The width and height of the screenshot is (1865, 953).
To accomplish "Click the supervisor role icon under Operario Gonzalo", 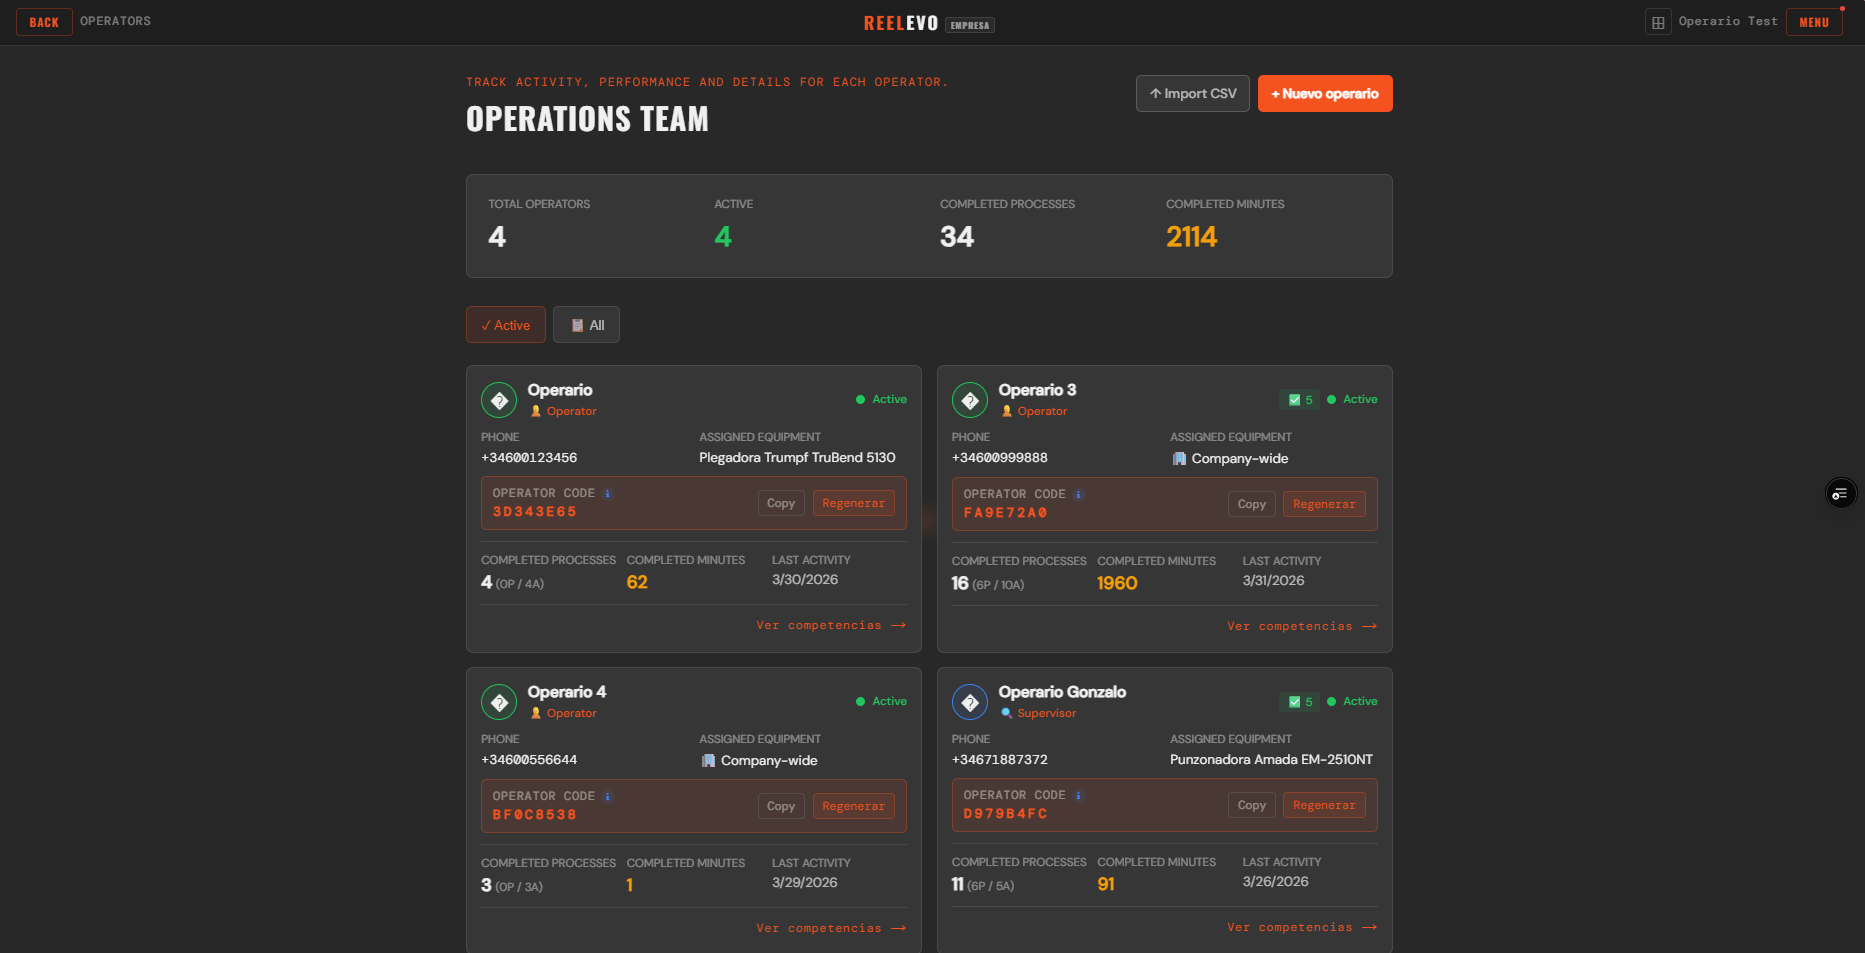I will click(1007, 713).
